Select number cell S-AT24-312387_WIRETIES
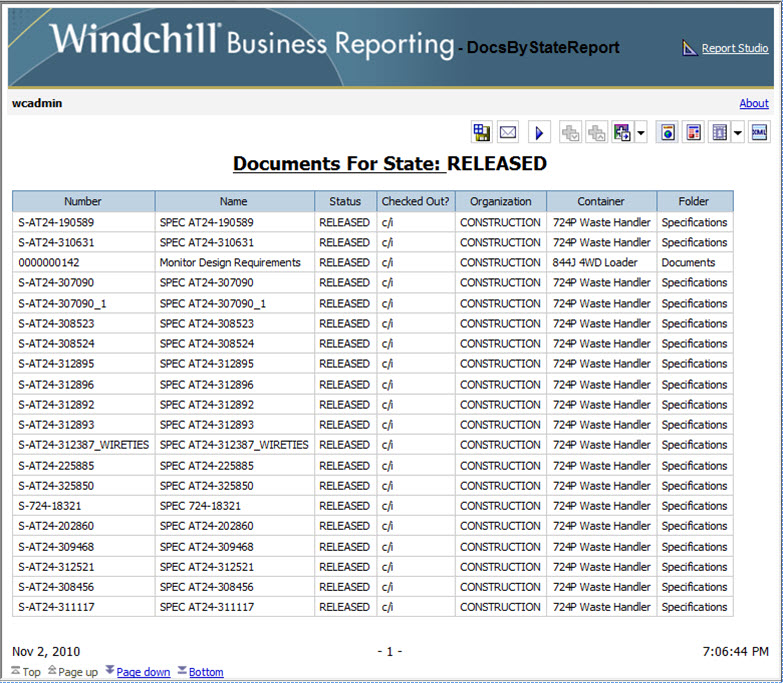The image size is (783, 684). coord(83,445)
